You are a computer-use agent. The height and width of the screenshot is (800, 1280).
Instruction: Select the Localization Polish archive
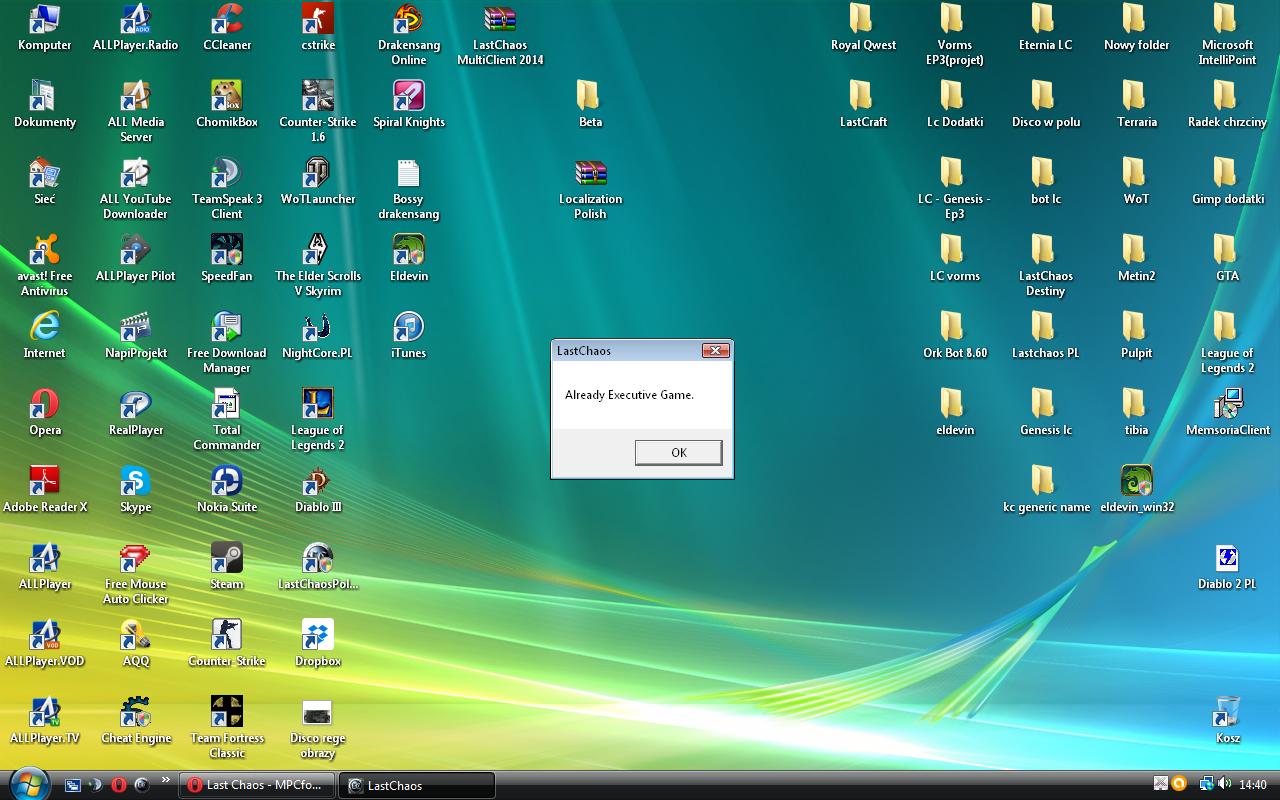click(590, 189)
